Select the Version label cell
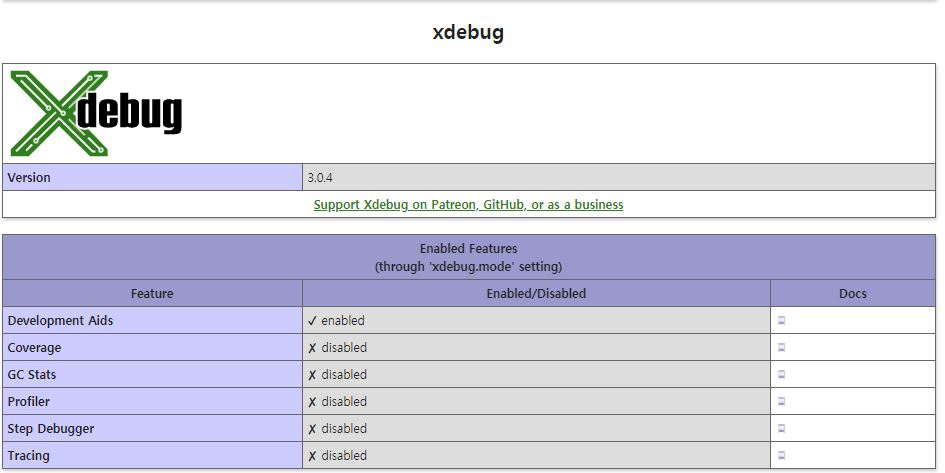945x473 pixels. [x=152, y=177]
